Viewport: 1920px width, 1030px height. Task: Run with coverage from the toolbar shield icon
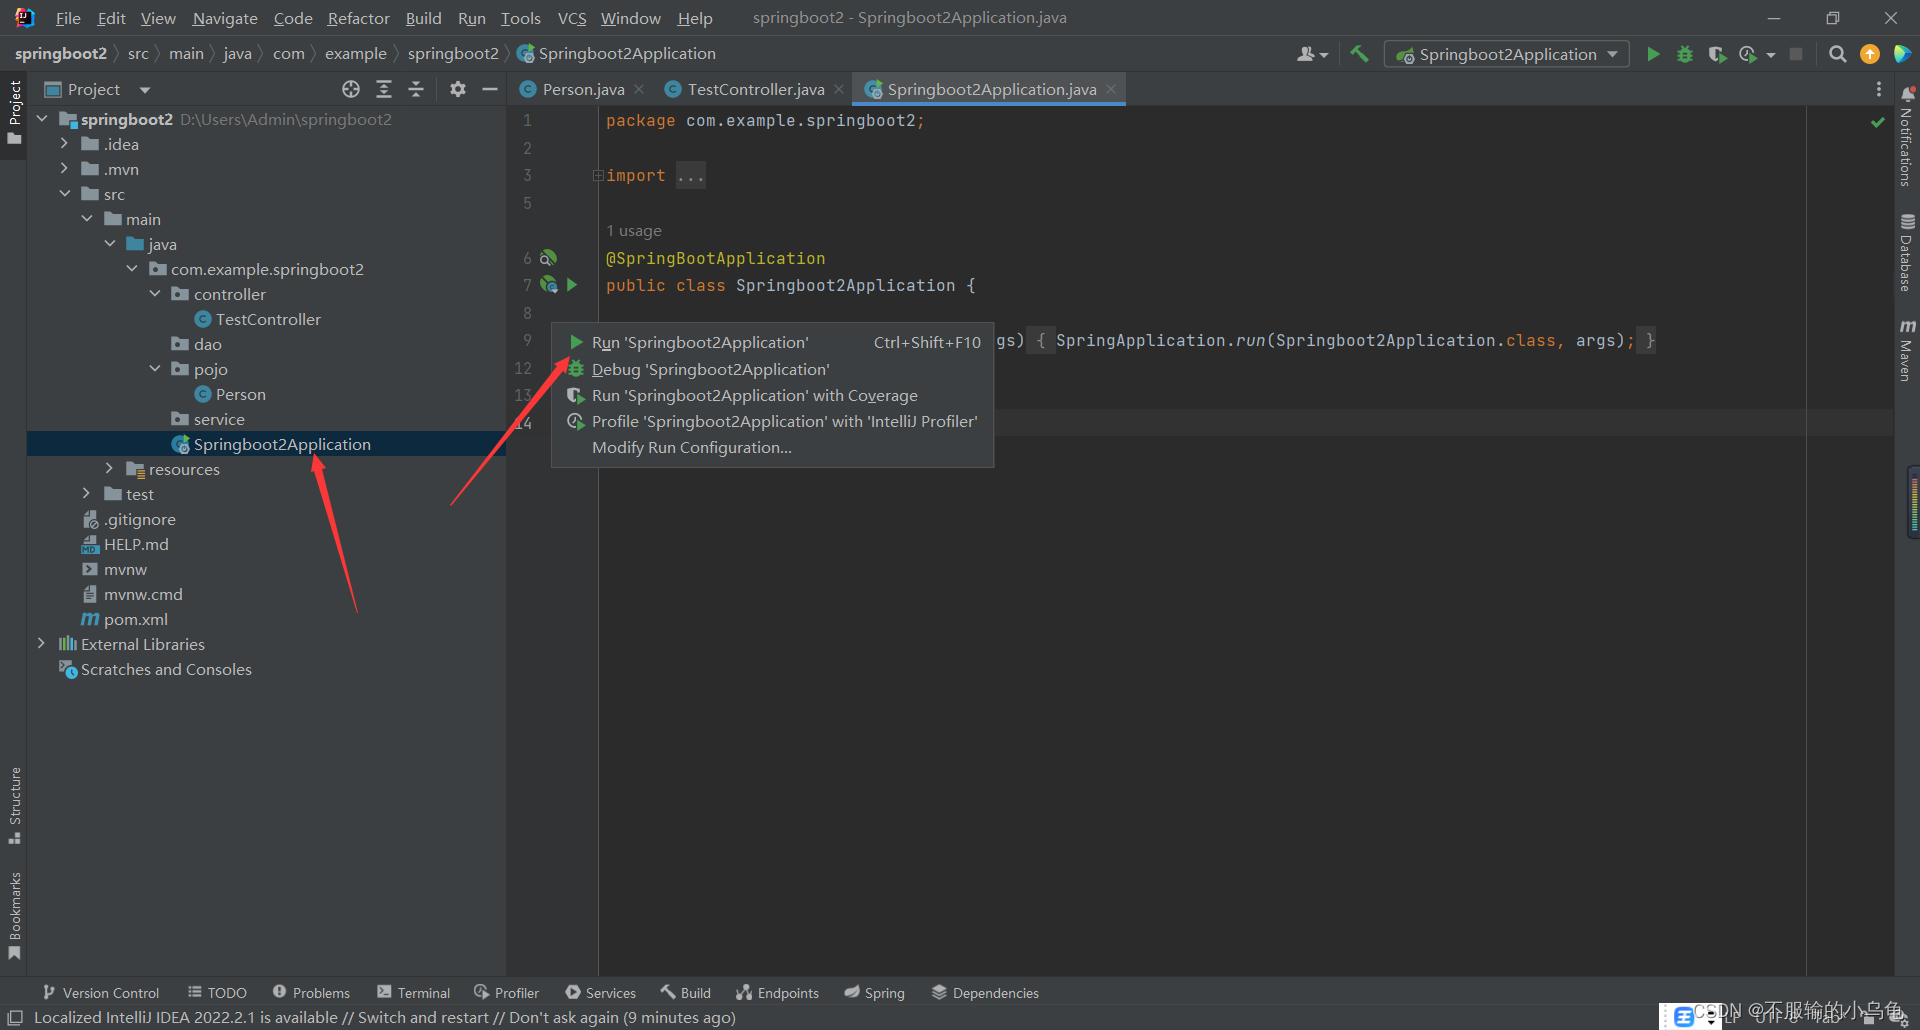click(x=1717, y=54)
